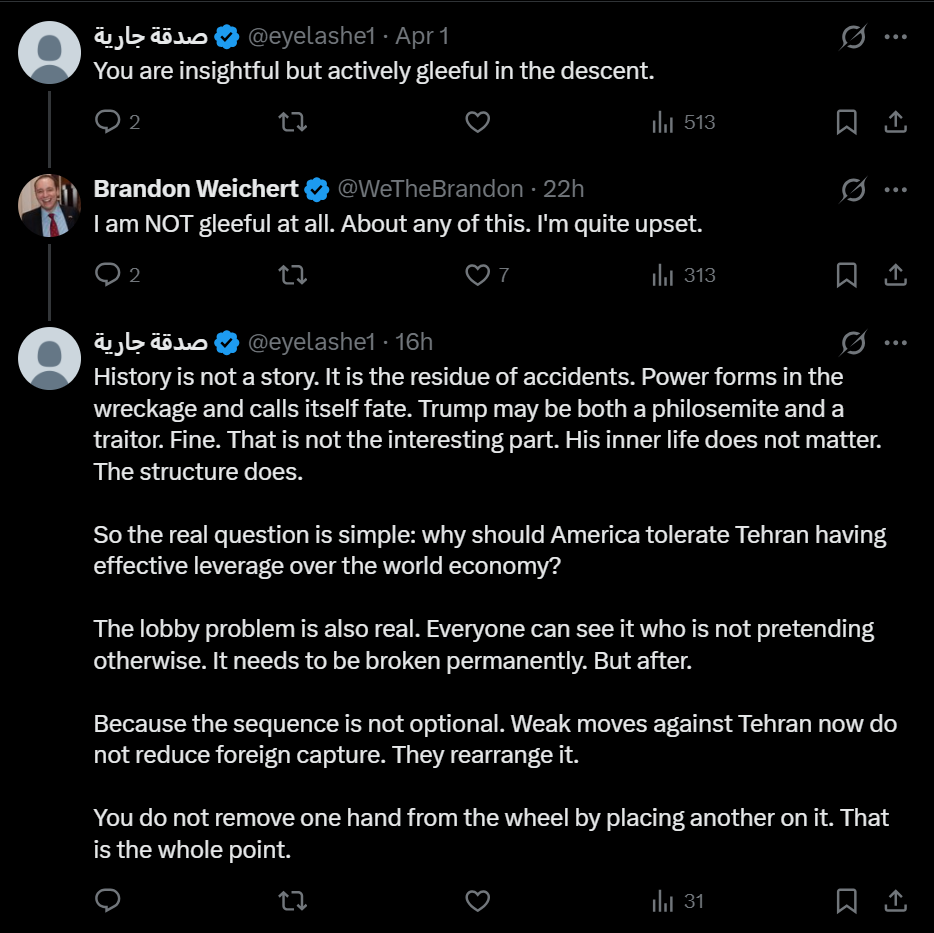The height and width of the screenshot is (933, 934).
Task: Repost the Apr 1 tweet
Action: 292,122
